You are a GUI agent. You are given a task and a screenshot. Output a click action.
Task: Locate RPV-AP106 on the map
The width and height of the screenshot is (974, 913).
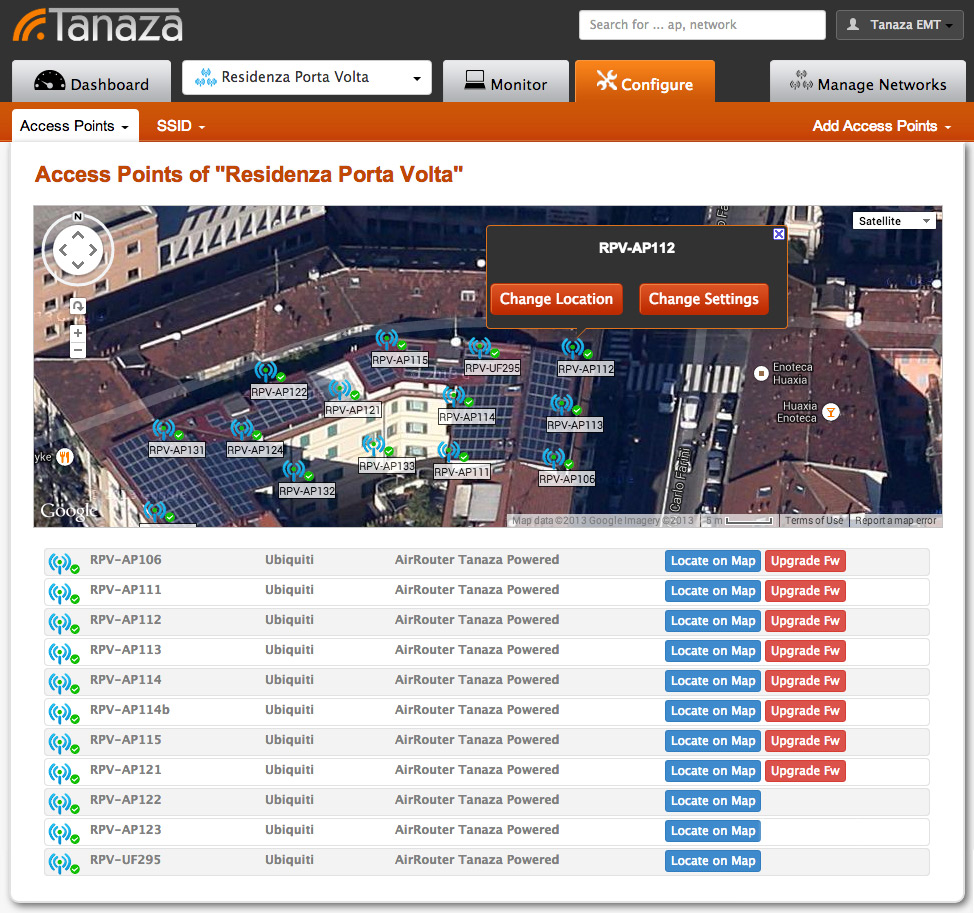713,561
